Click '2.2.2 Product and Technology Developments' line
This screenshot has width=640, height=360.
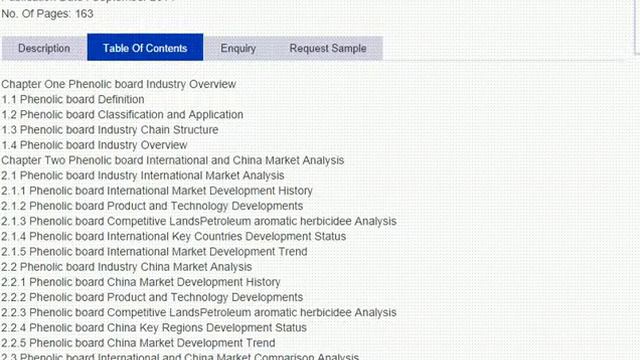pyautogui.click(x=152, y=297)
